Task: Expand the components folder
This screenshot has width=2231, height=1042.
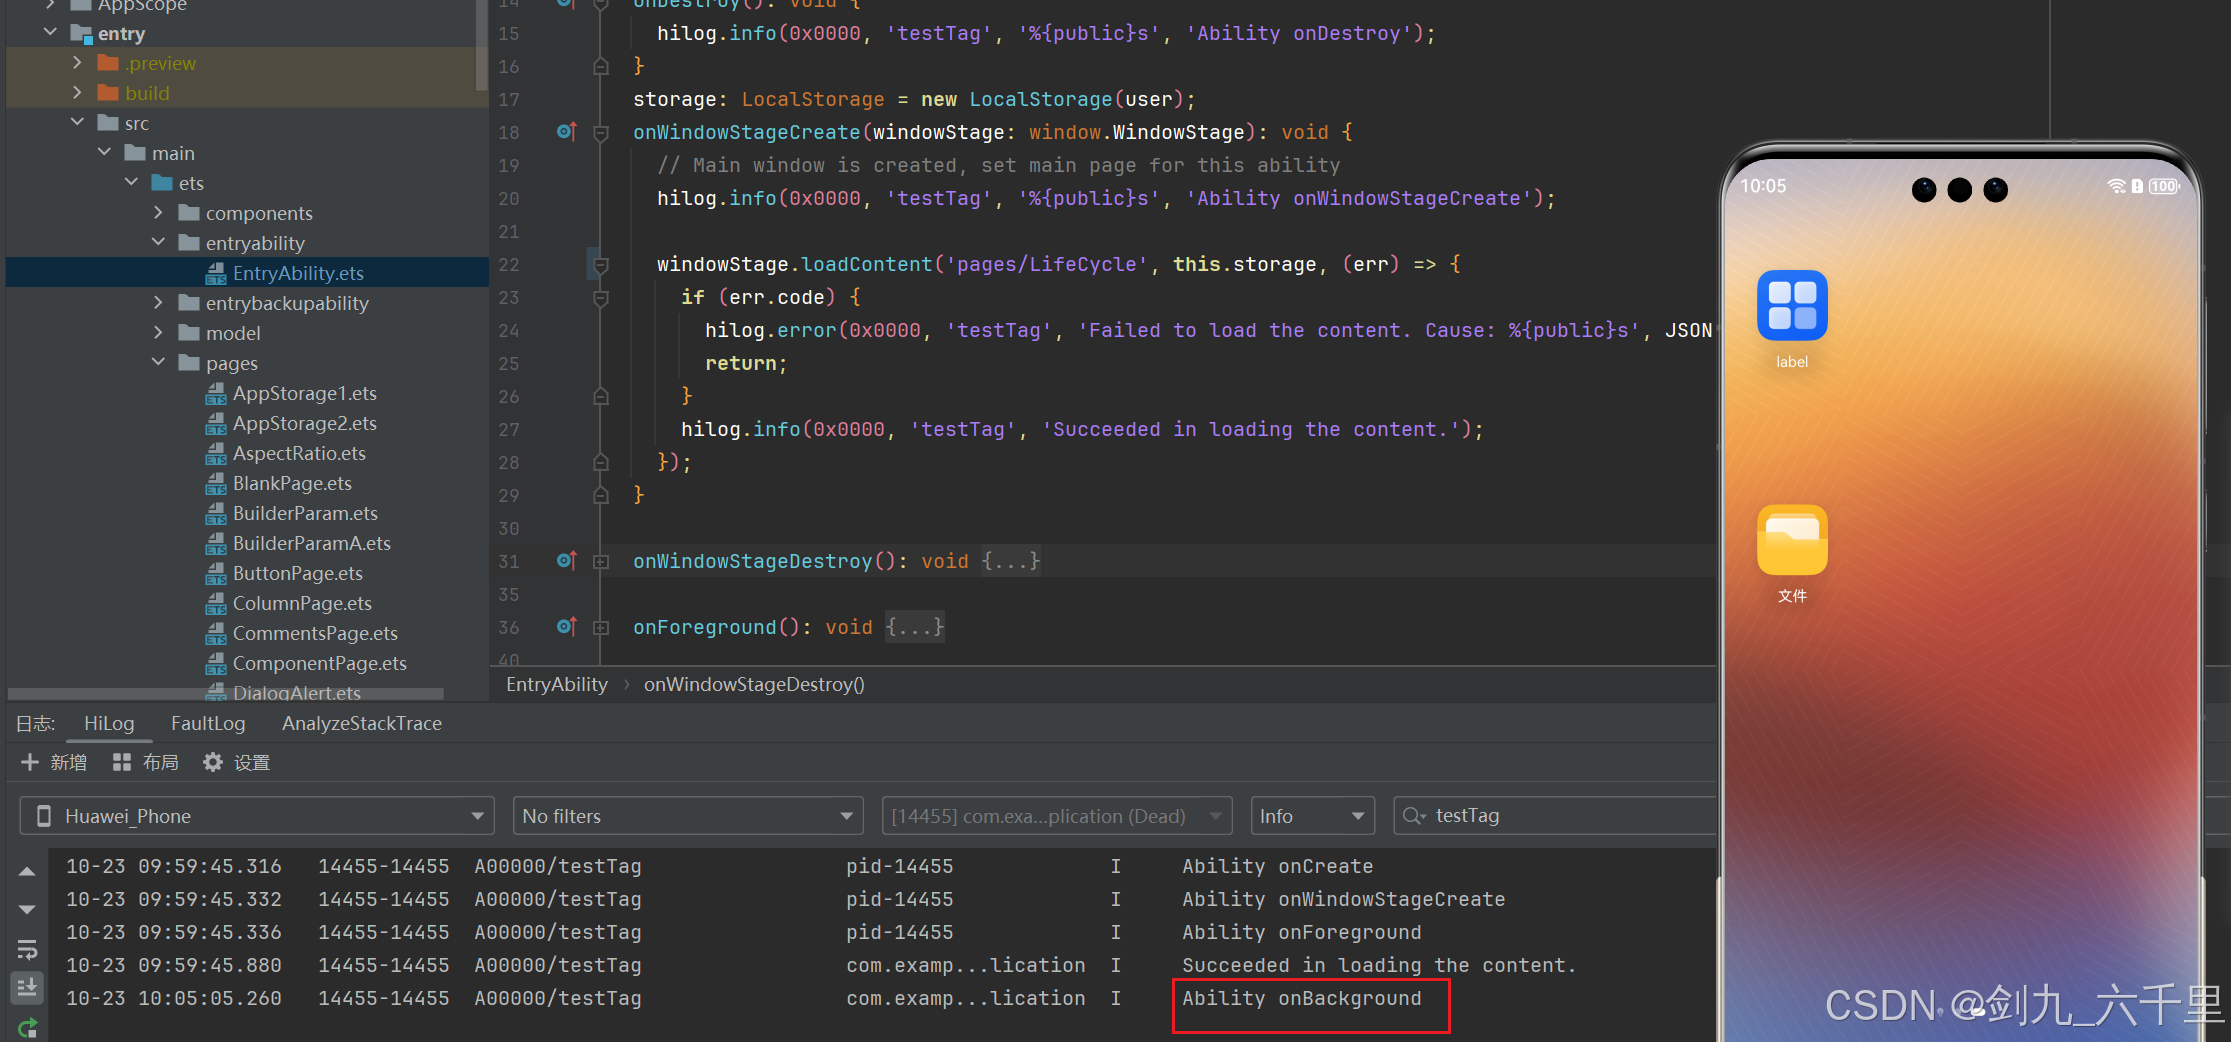Action: click(x=158, y=213)
